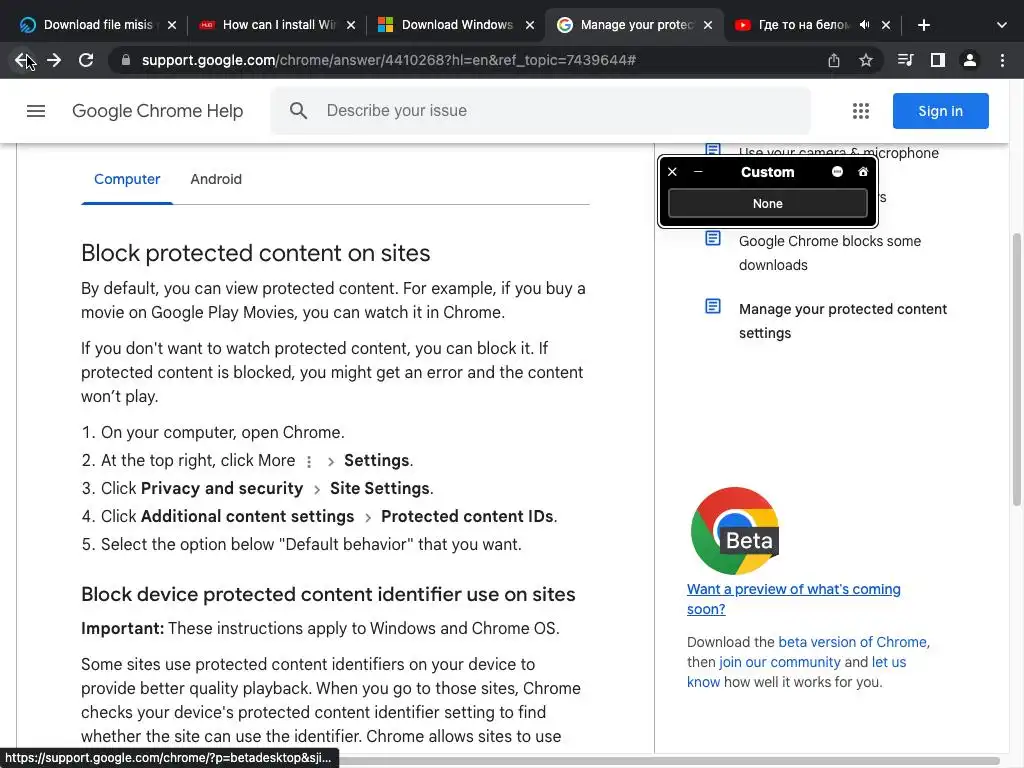The width and height of the screenshot is (1024, 768).
Task: Close the How can I install tab
Action: click(x=351, y=25)
